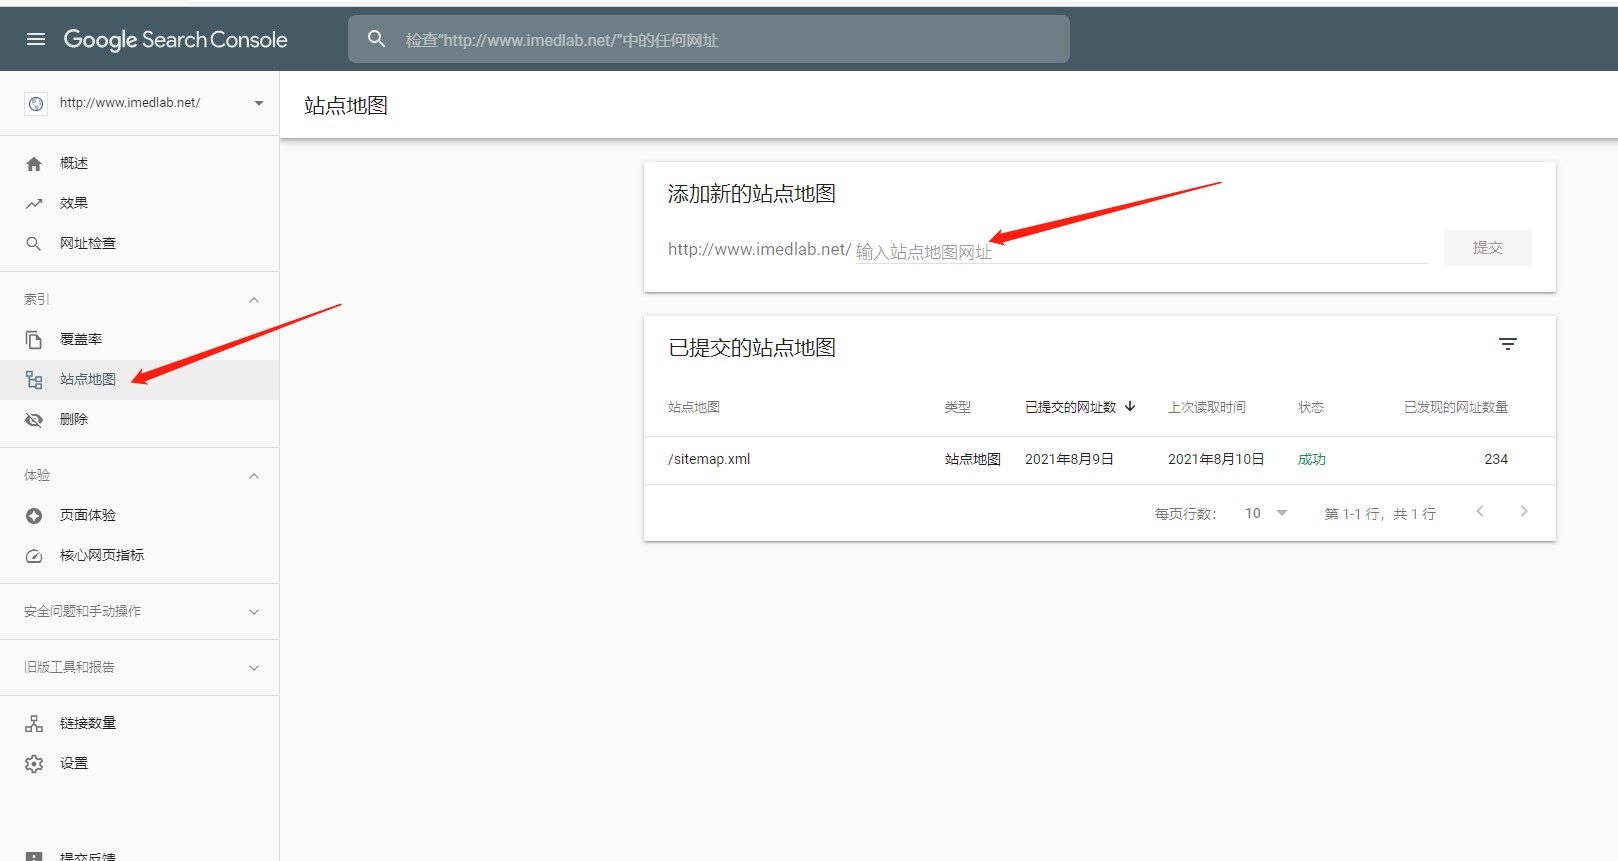This screenshot has height=861, width=1618.
Task: Expand the 安全问题和手动操作 section
Action: click(x=254, y=612)
